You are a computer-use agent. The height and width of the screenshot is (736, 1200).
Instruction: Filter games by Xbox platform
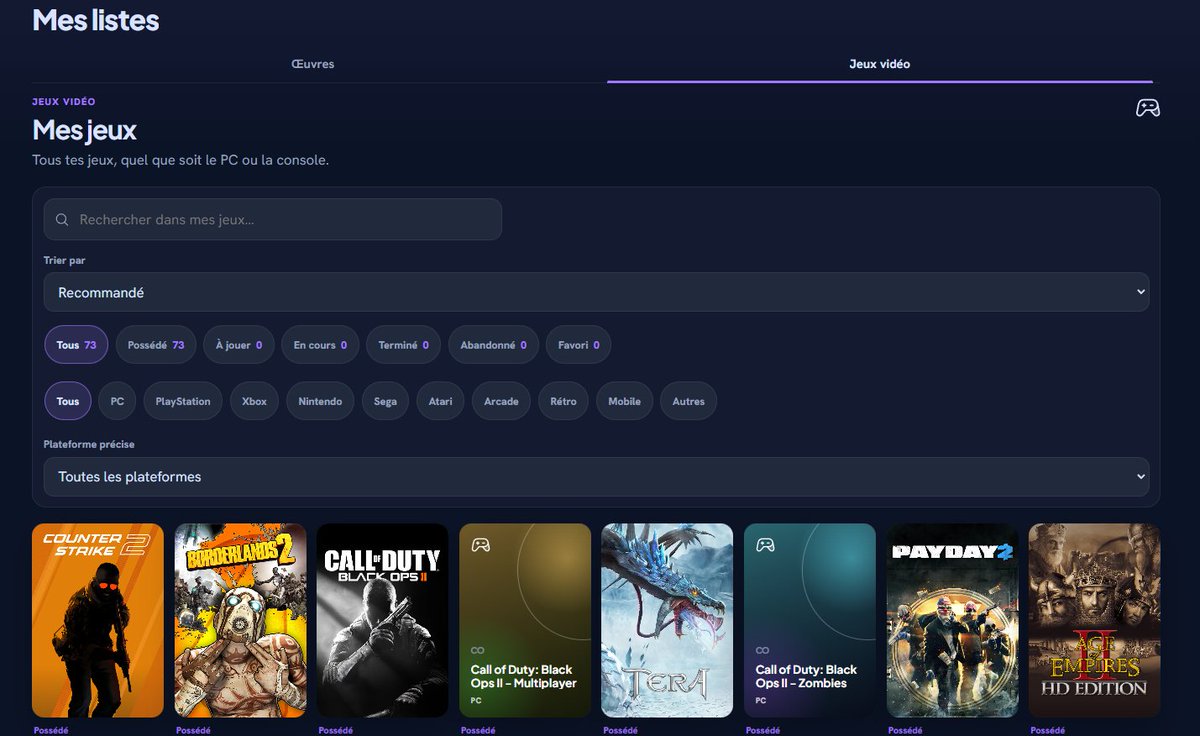255,401
